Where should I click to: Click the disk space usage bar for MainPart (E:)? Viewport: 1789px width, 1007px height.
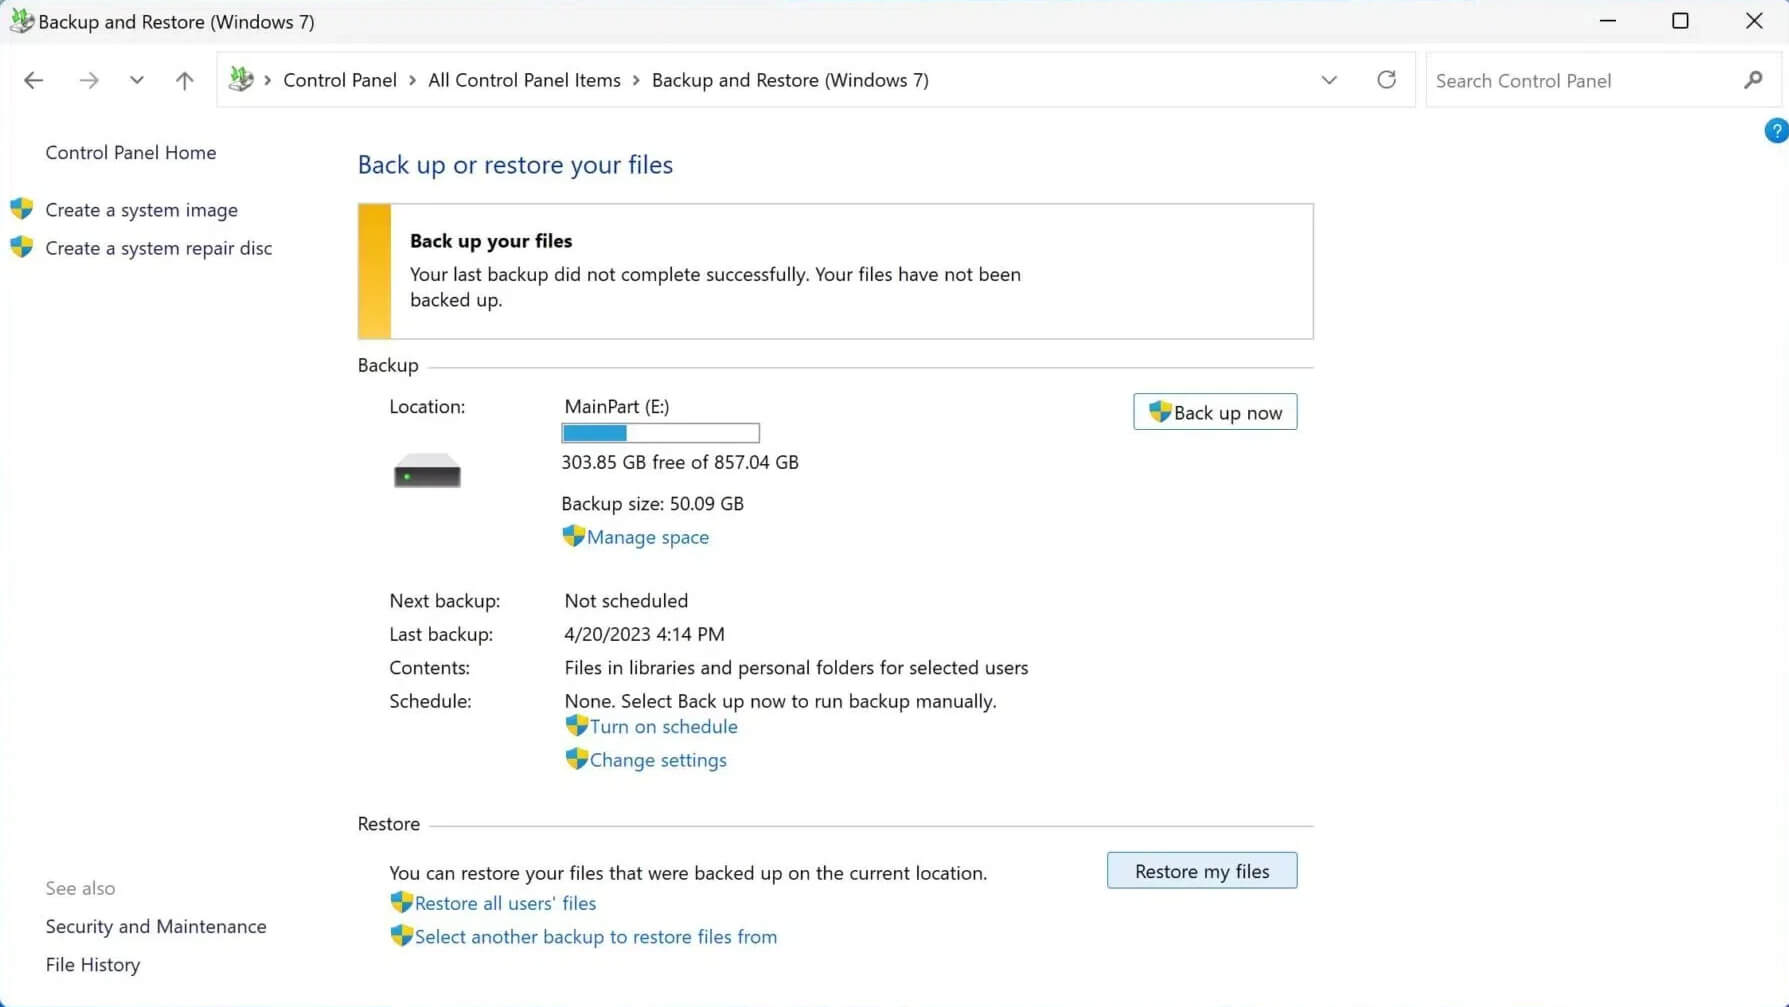[x=660, y=432]
